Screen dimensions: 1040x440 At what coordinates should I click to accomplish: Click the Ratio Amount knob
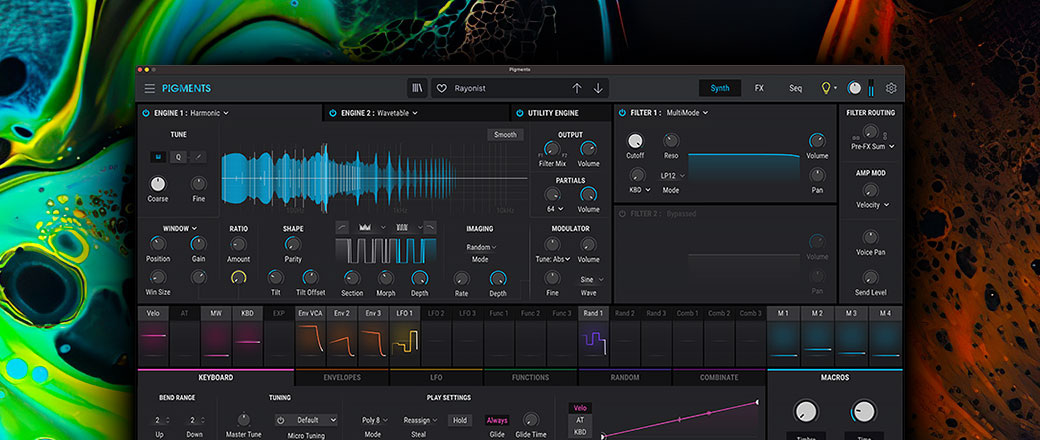pos(238,244)
